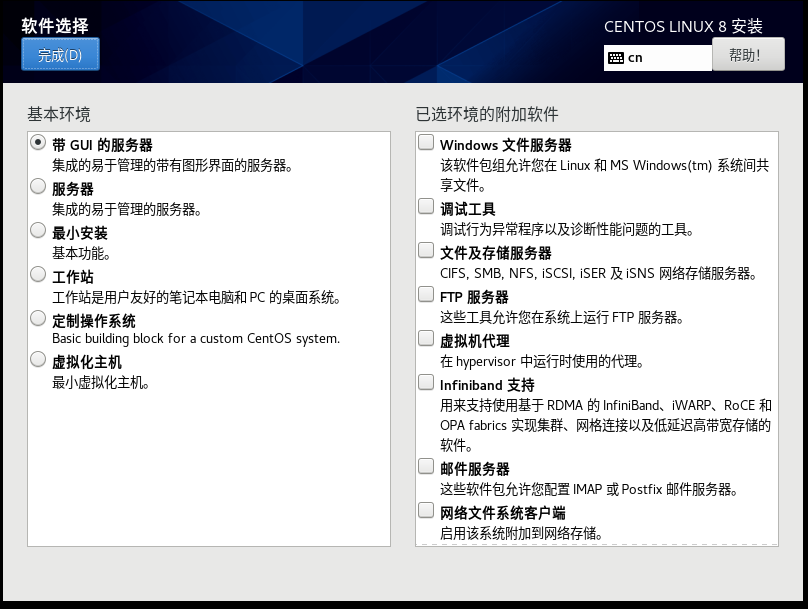Screen dimensions: 808x609
Task: Click the Linux 和 MS Windows(tm) sharing description
Action: [604, 175]
